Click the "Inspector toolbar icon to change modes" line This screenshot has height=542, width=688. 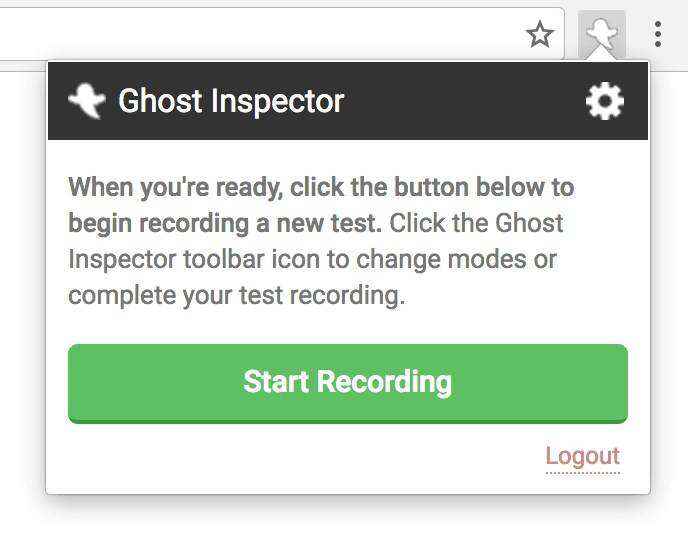(x=312, y=260)
